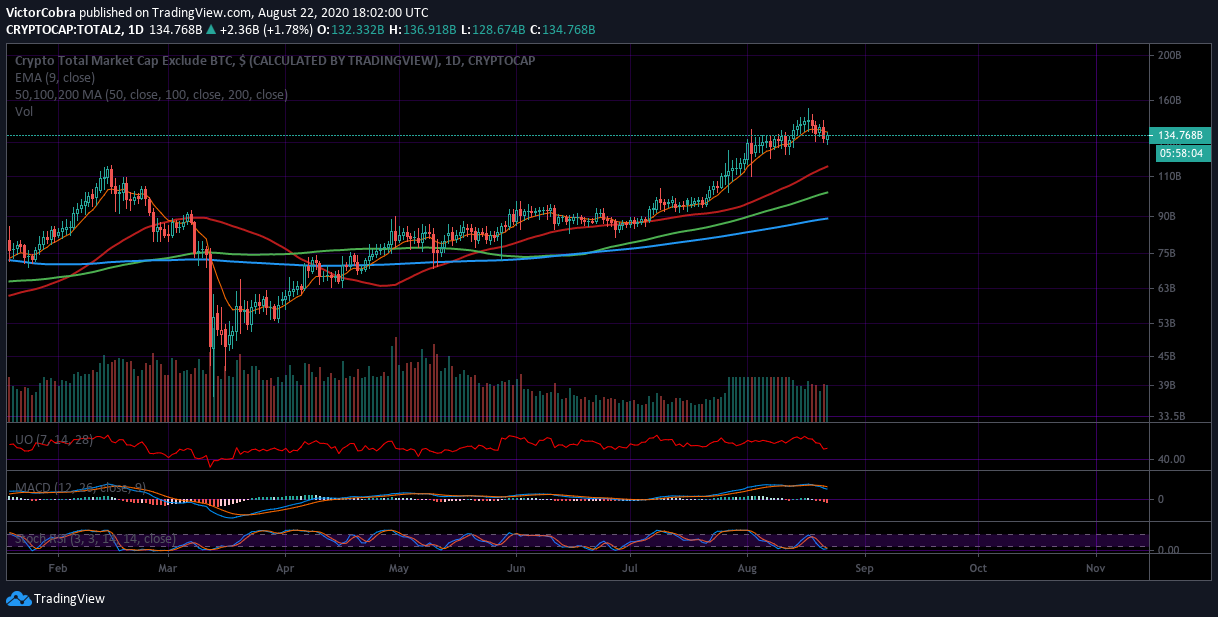Click the 39B price axis label
This screenshot has height=617, width=1218.
click(1167, 385)
